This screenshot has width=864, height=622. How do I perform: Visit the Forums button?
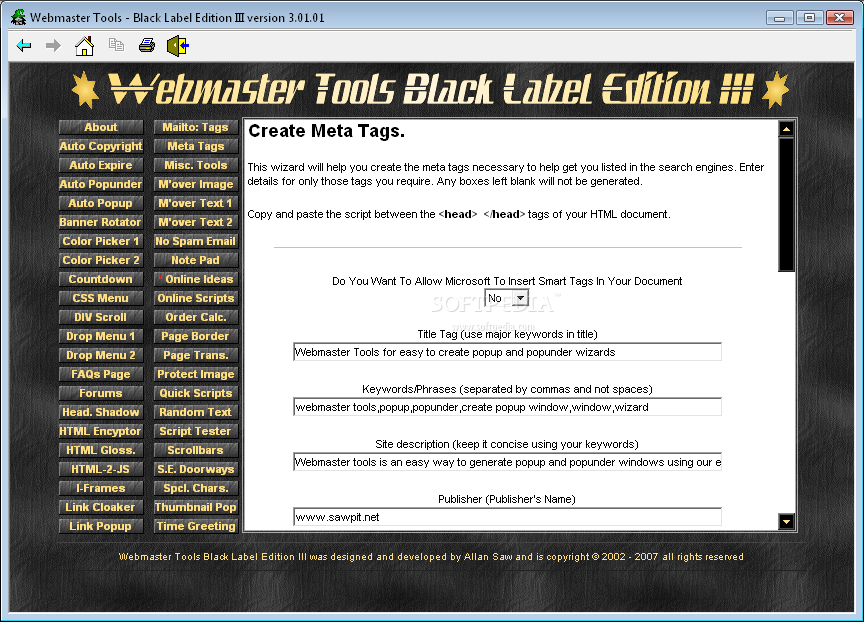pyautogui.click(x=101, y=393)
